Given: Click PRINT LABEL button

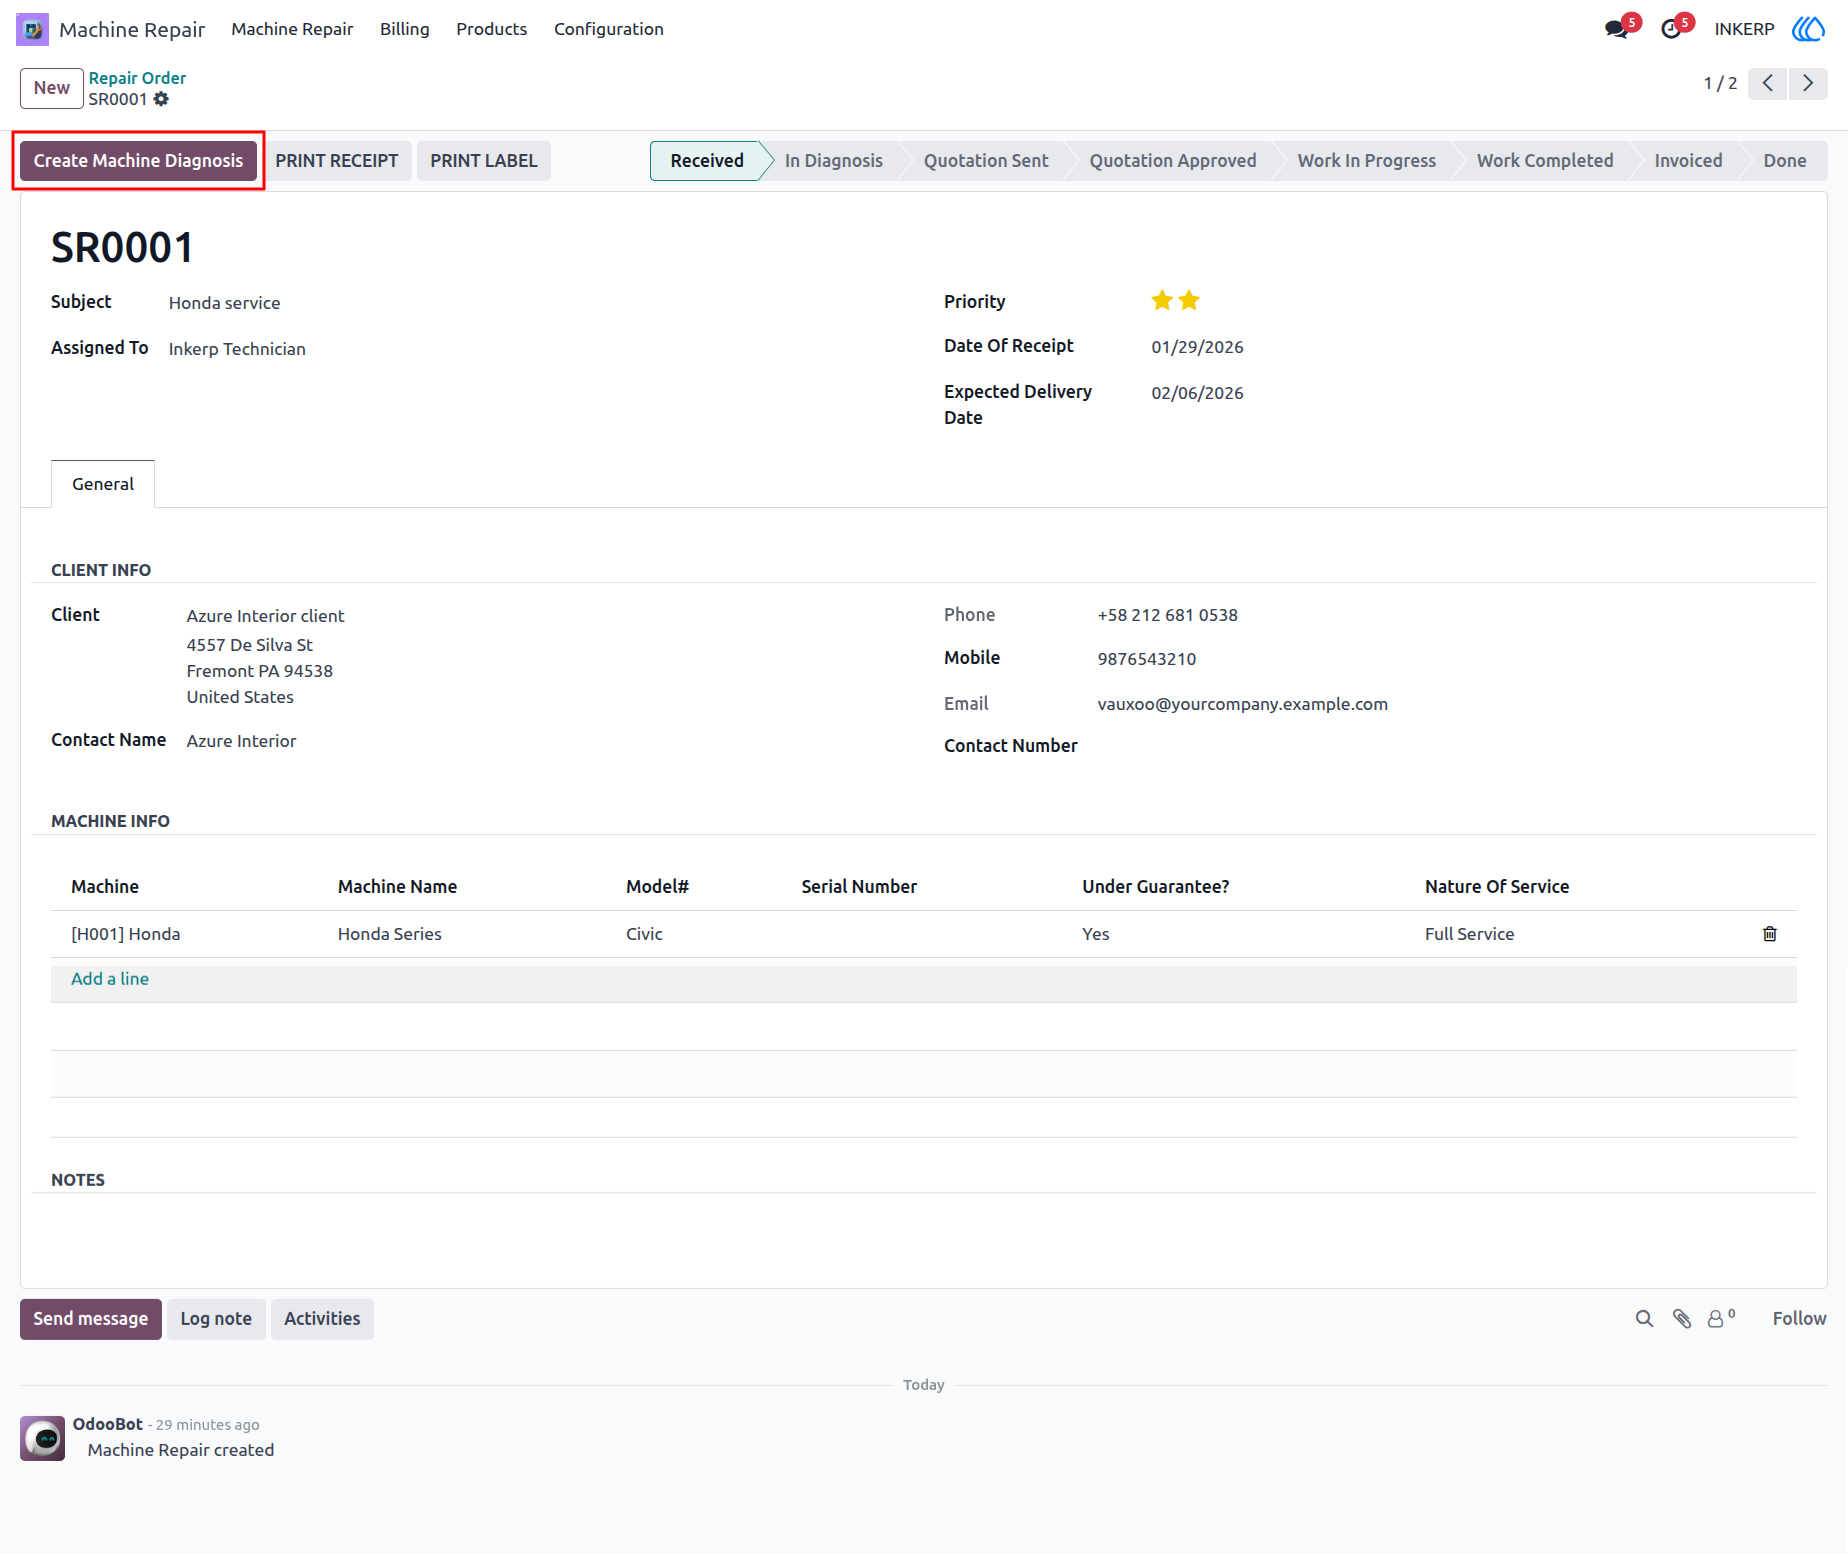Looking at the screenshot, I should (484, 161).
